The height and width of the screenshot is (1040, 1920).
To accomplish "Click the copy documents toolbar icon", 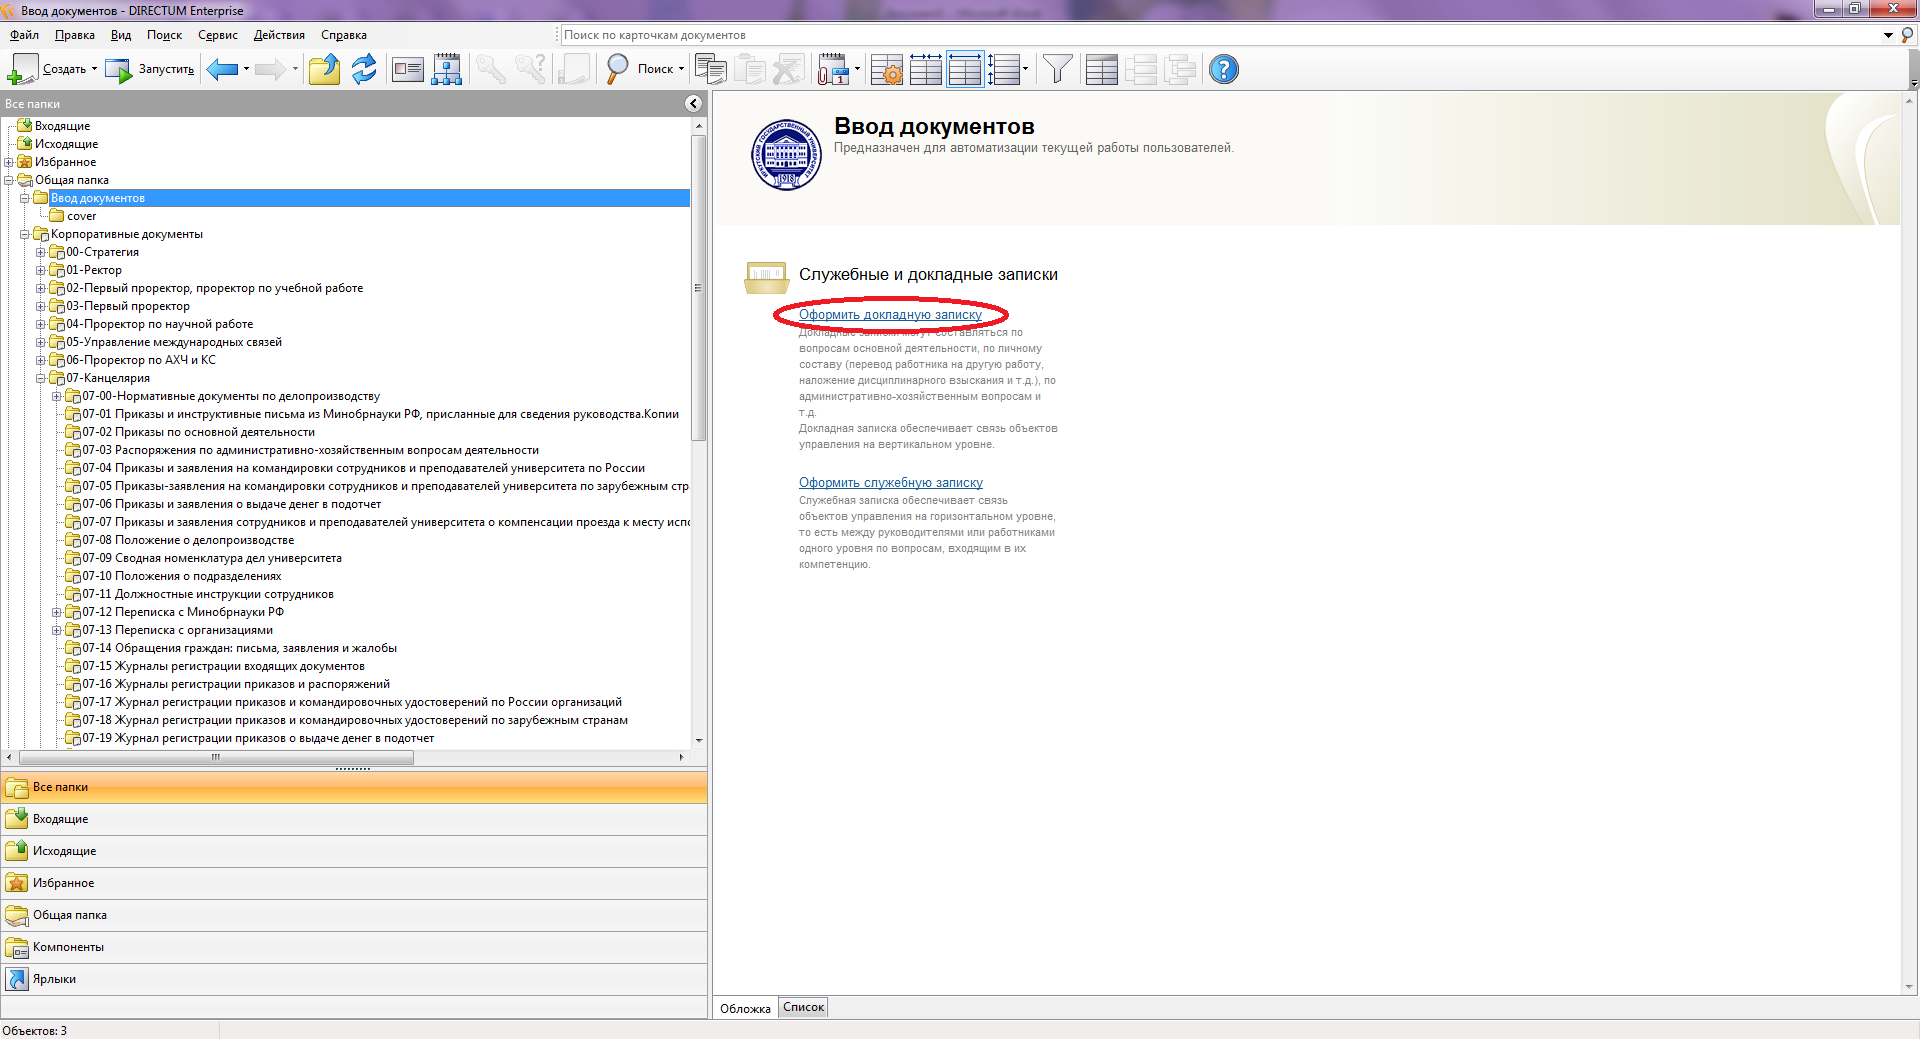I will click(x=711, y=70).
